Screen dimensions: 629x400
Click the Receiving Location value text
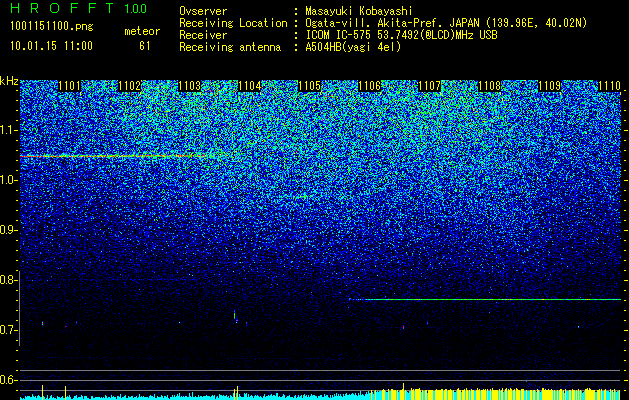tap(446, 24)
